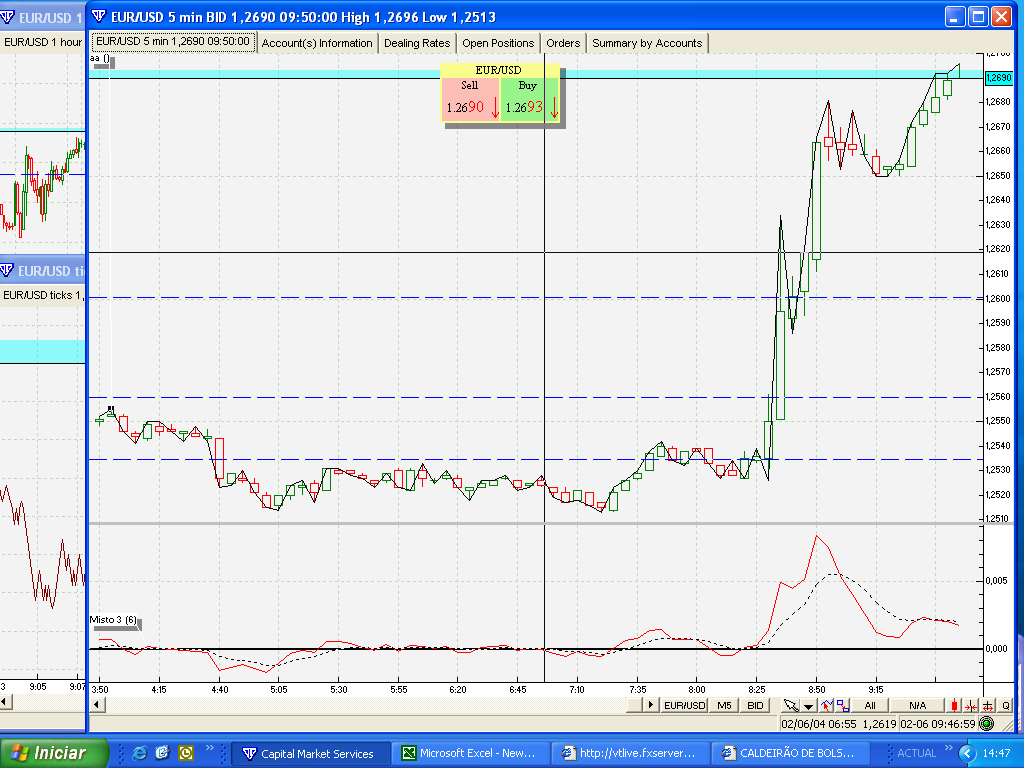The image size is (1024, 768).
Task: Launch Internet Explorer from quick launch
Action: (139, 753)
